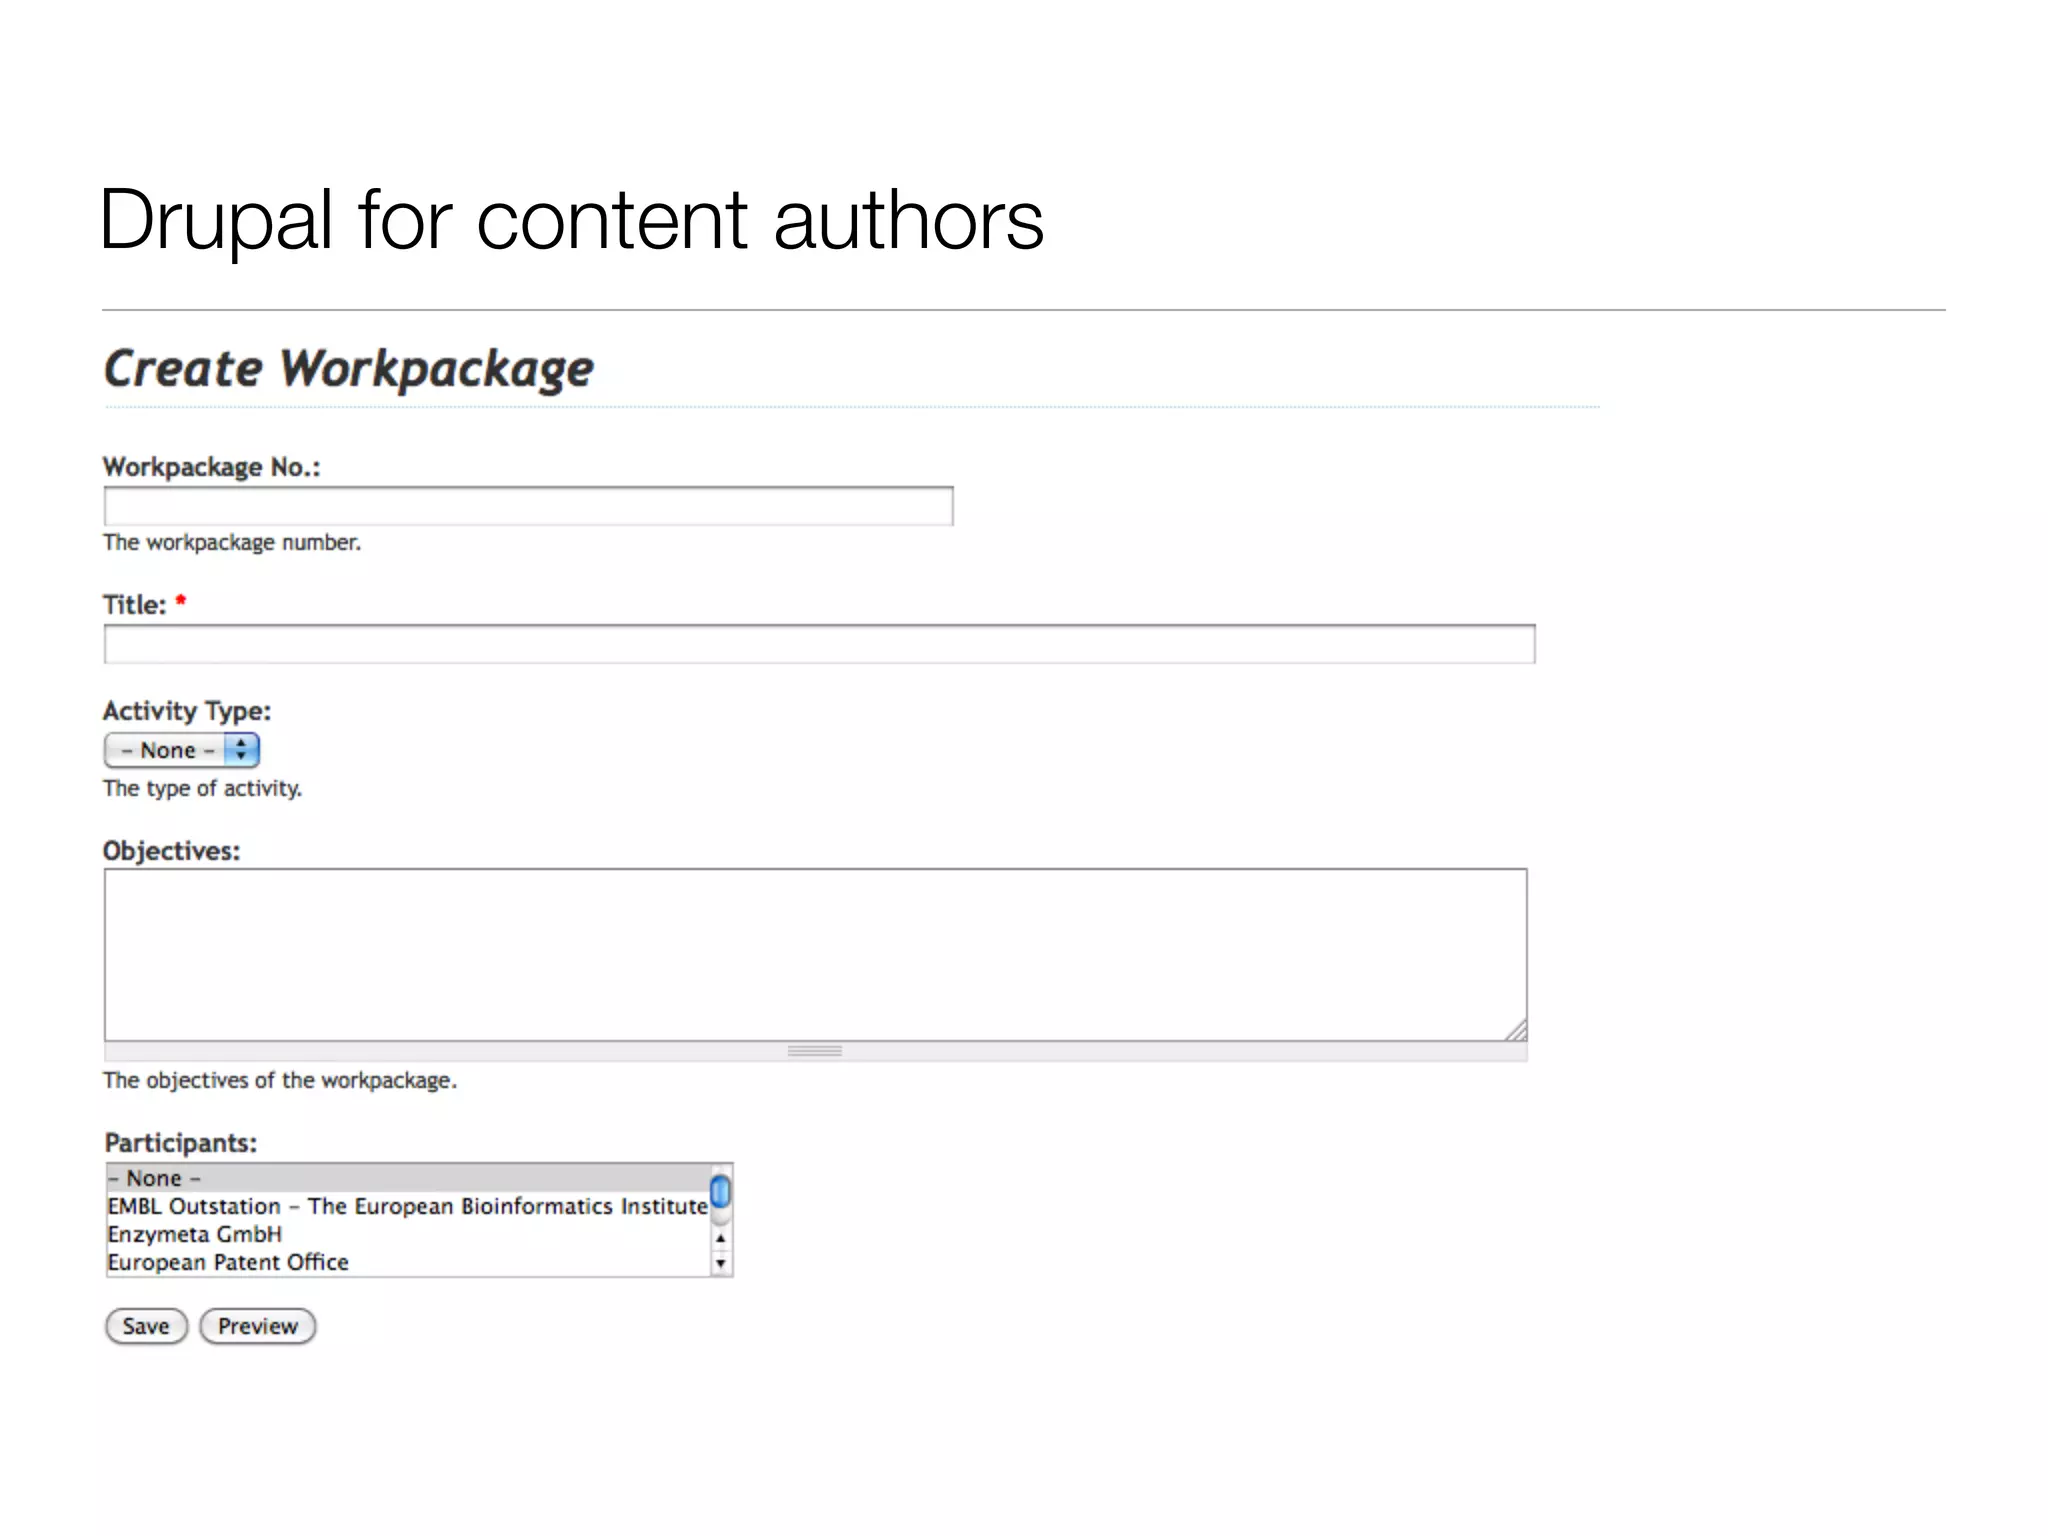Click the Participants list scrollbar thumb

pyautogui.click(x=720, y=1192)
